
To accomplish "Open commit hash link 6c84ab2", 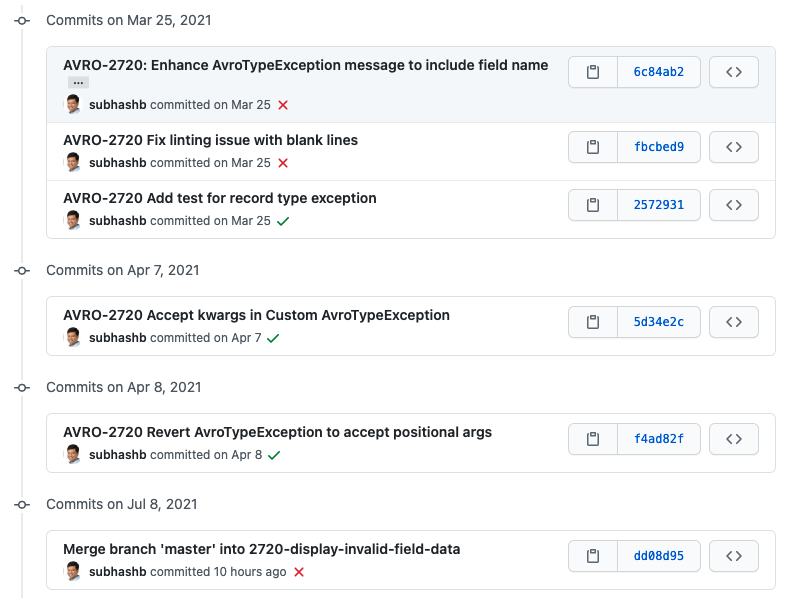I will (x=659, y=72).
